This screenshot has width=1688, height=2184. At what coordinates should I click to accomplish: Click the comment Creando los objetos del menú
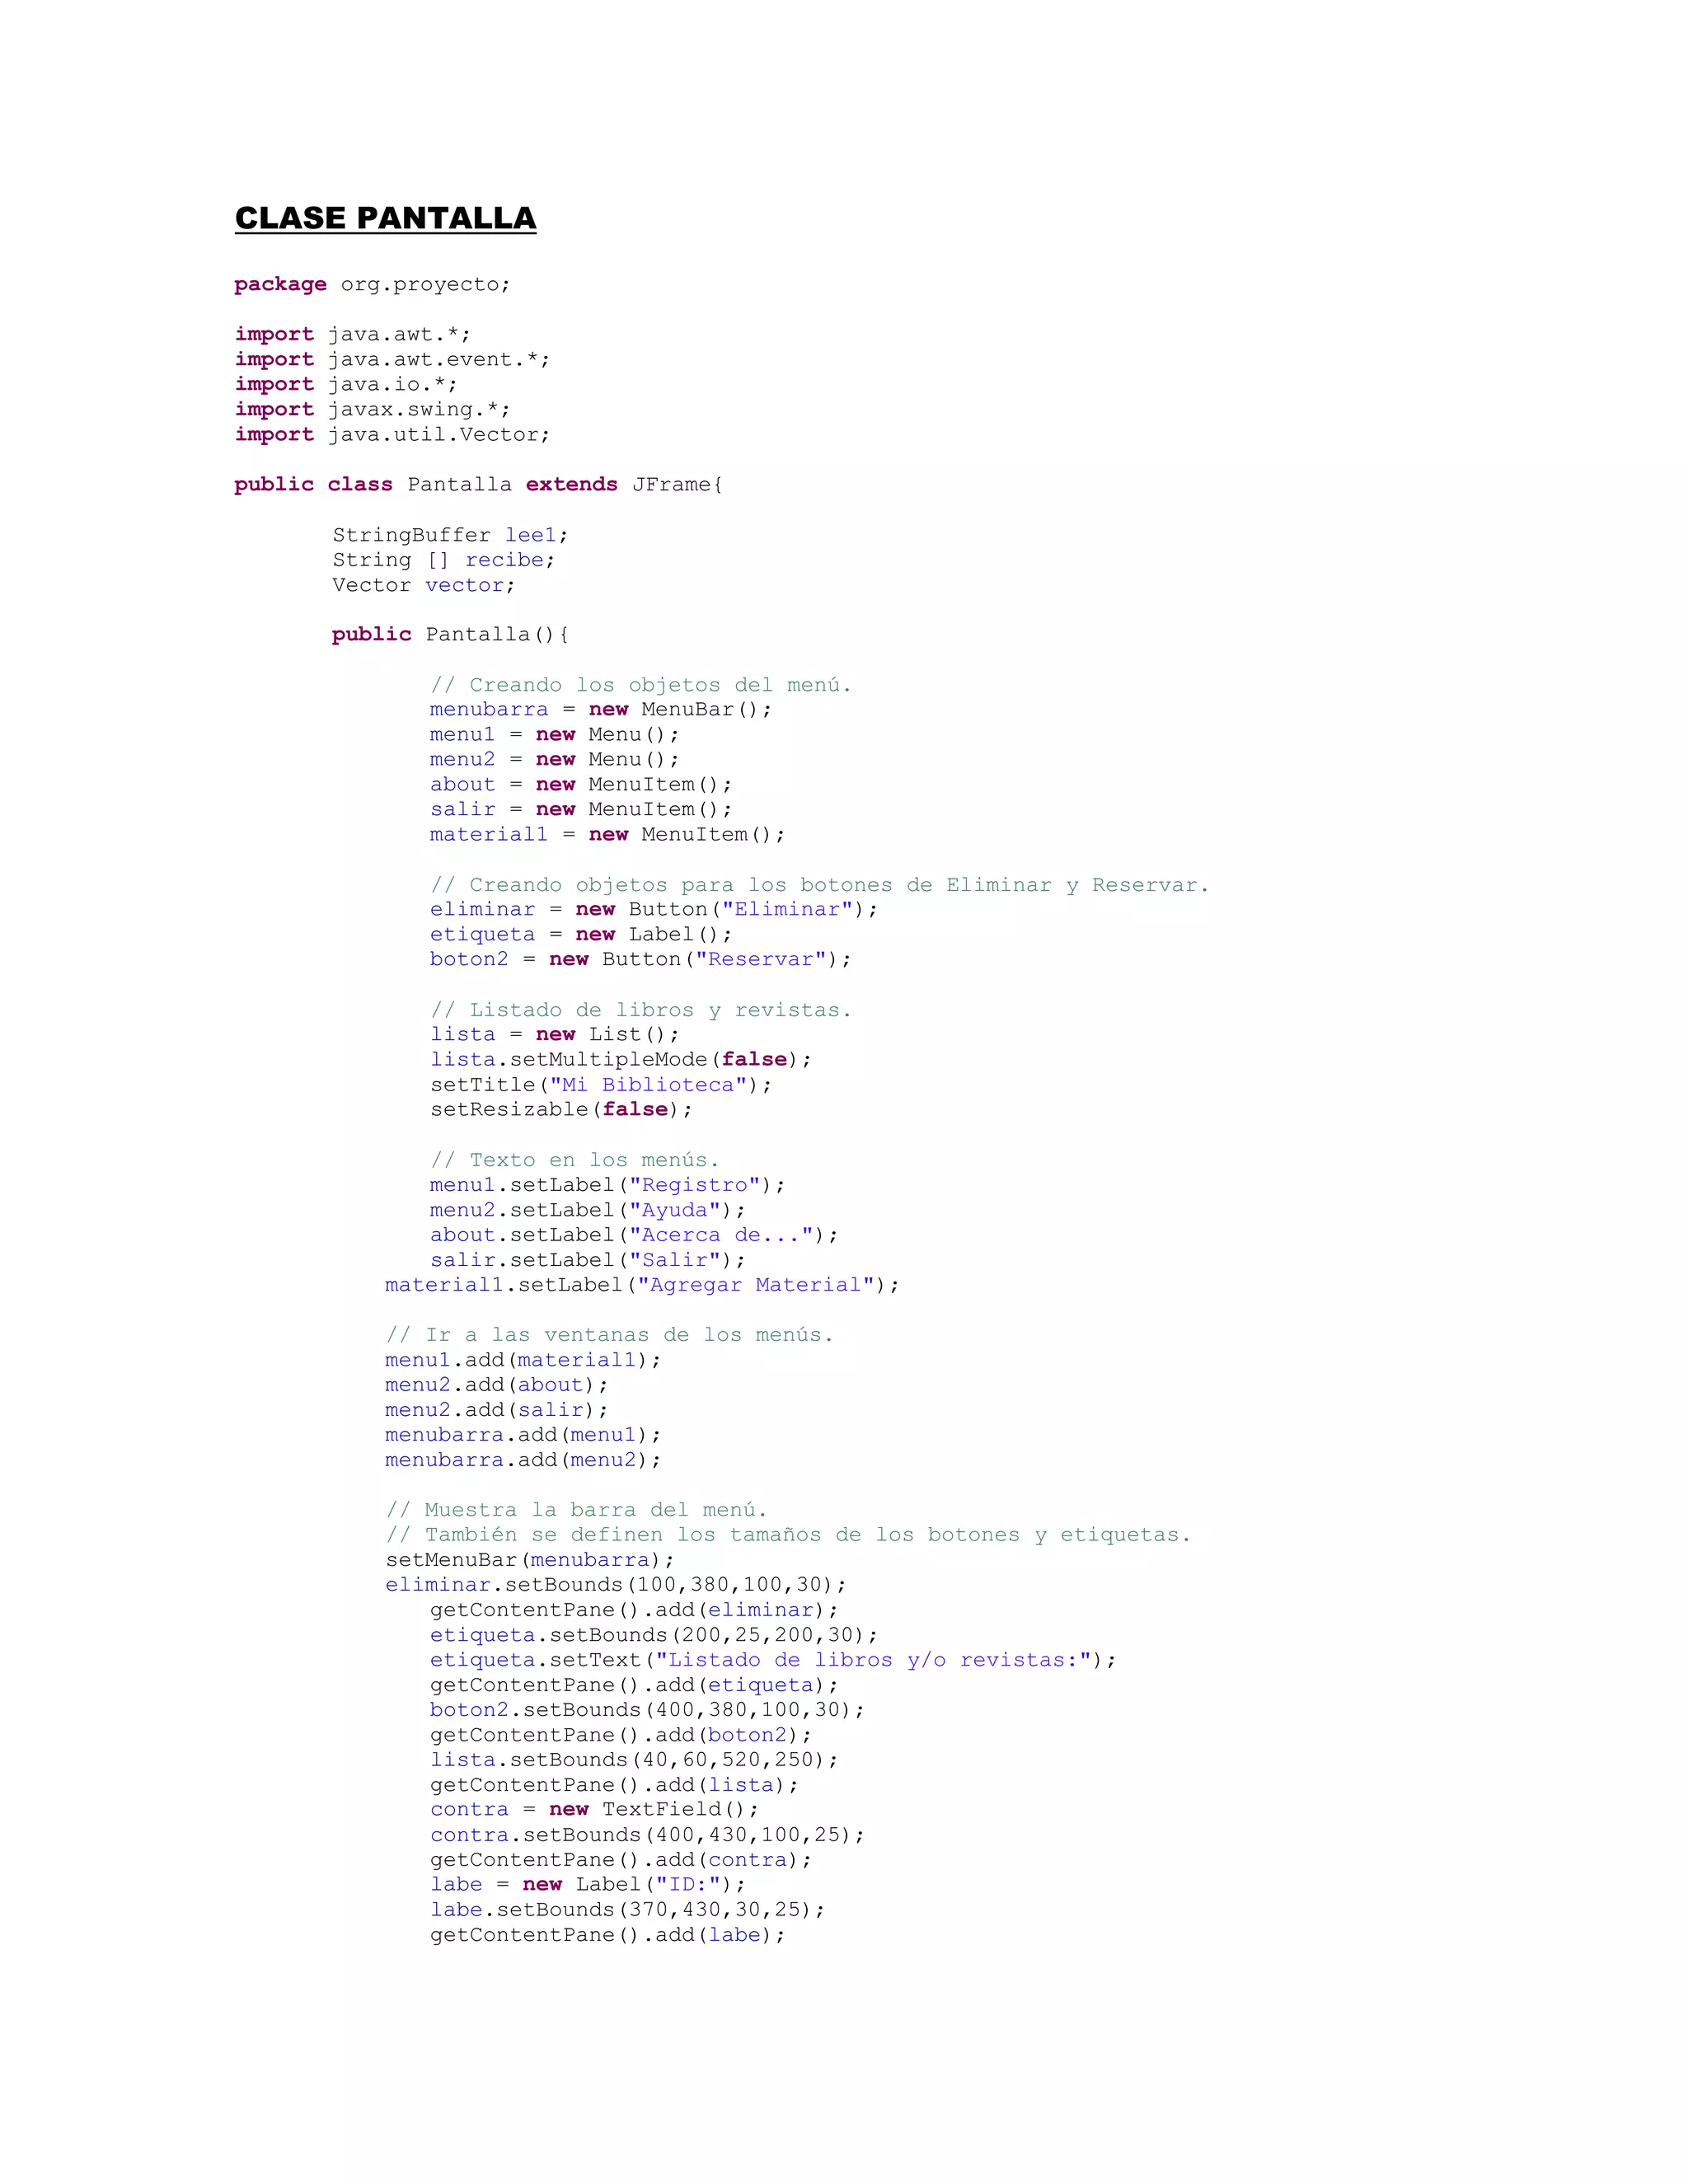point(640,685)
